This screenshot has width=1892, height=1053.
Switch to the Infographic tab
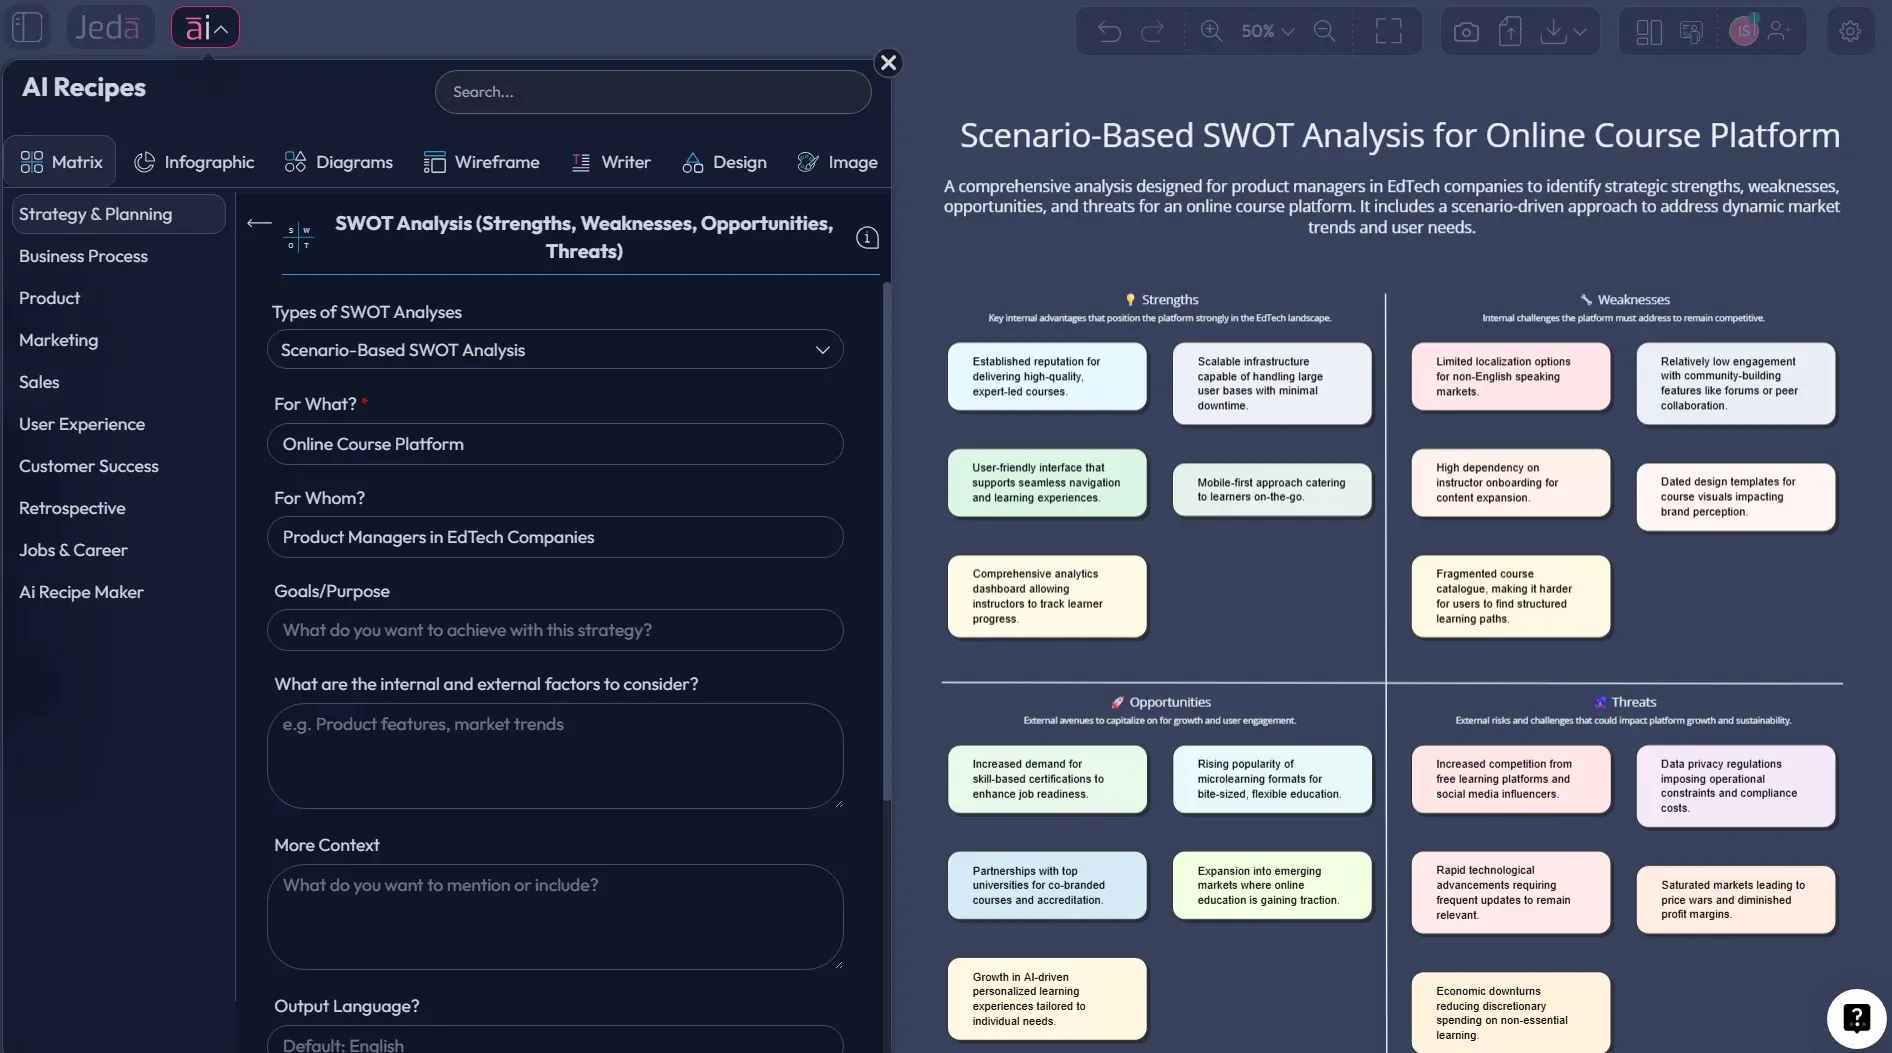click(195, 161)
